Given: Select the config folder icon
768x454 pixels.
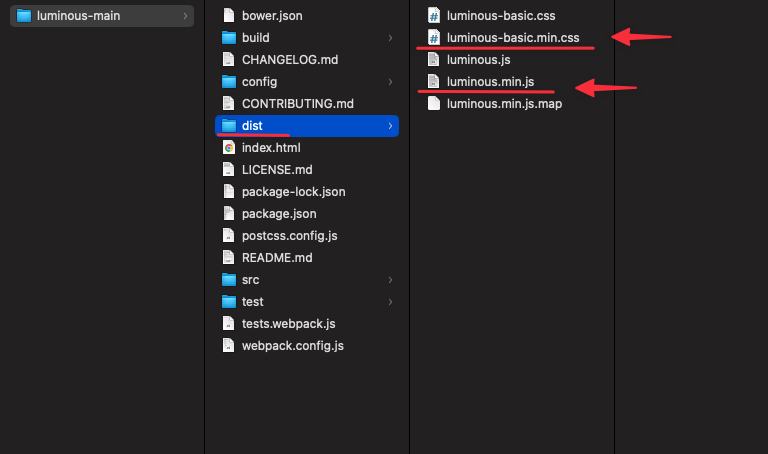Looking at the screenshot, I should point(229,82).
